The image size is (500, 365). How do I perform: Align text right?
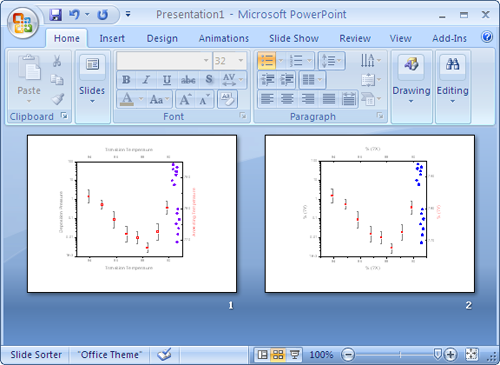307,99
